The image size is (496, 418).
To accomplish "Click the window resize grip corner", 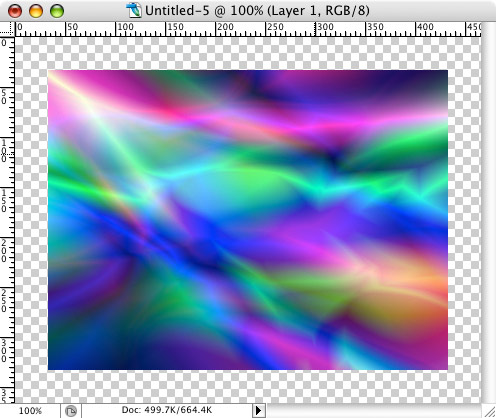I will click(x=489, y=411).
